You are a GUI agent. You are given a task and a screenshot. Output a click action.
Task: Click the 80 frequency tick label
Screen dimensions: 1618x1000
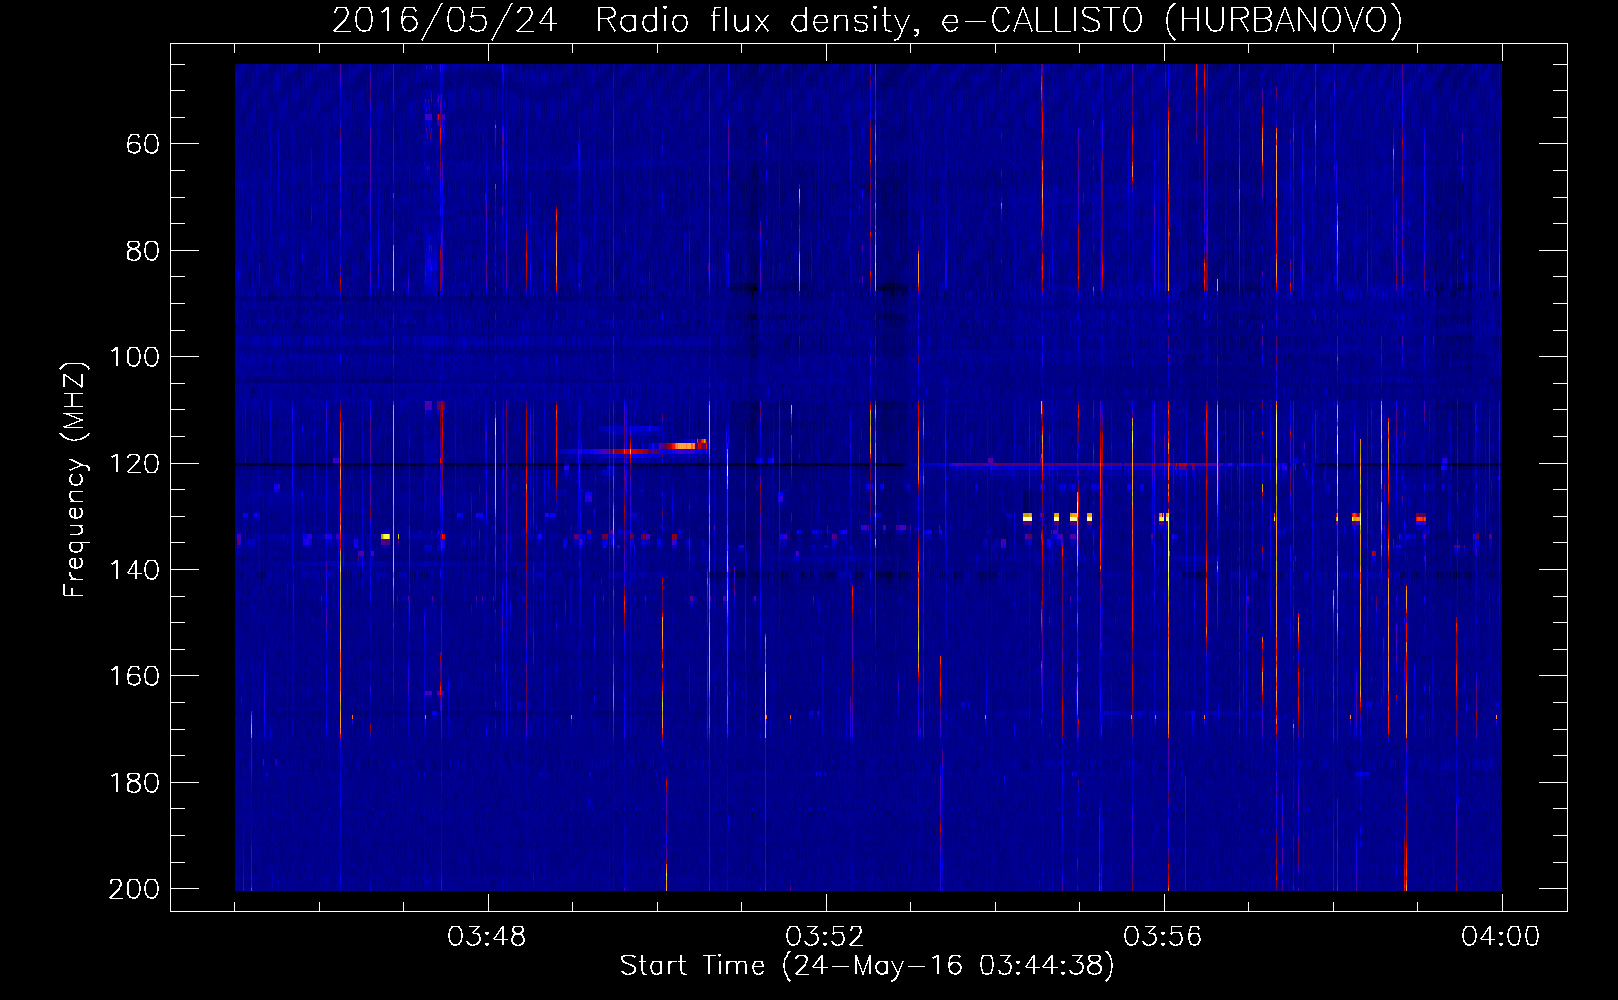[143, 251]
